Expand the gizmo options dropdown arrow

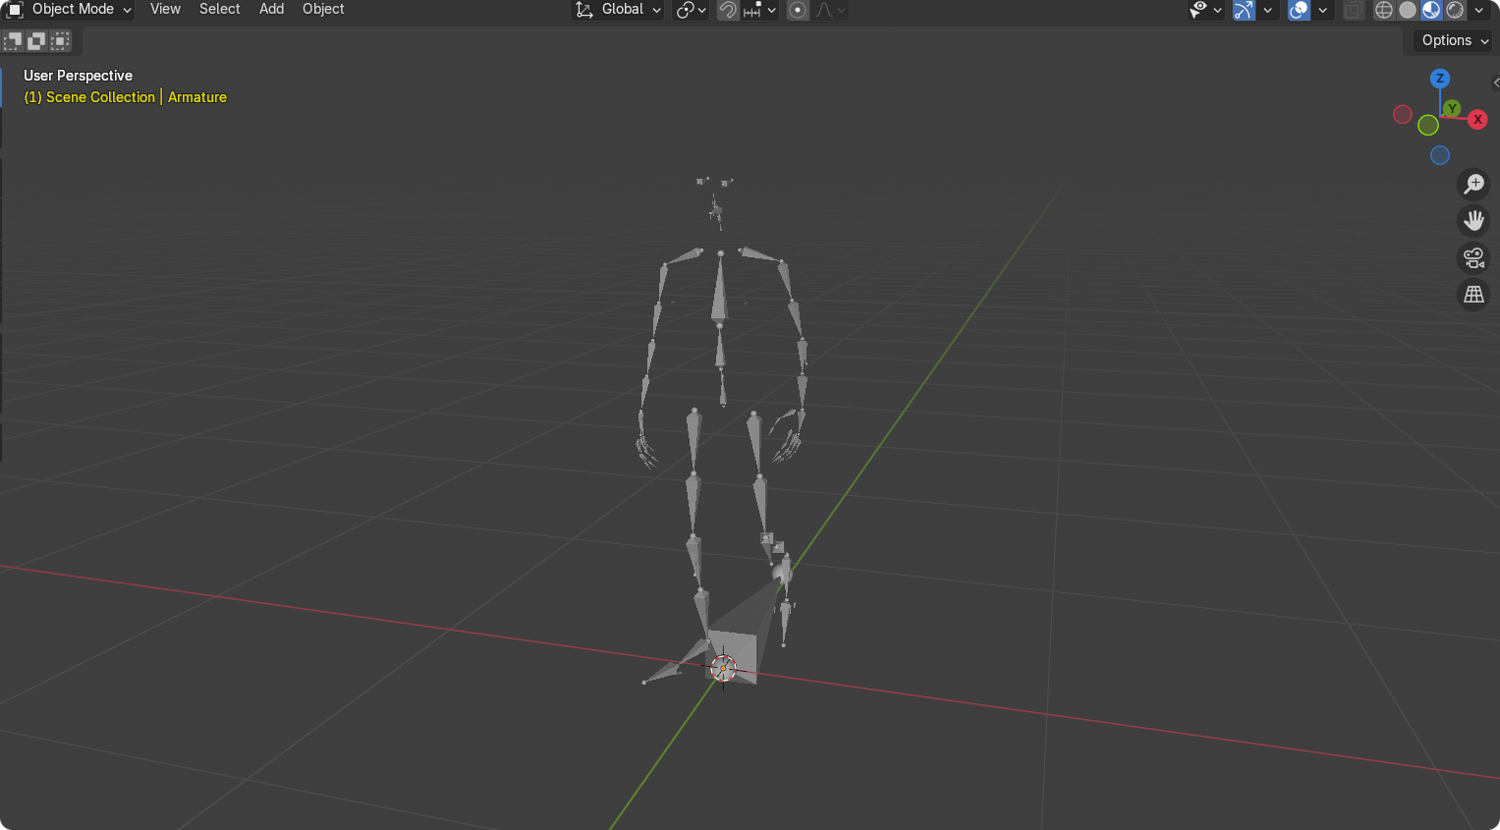pyautogui.click(x=1267, y=10)
